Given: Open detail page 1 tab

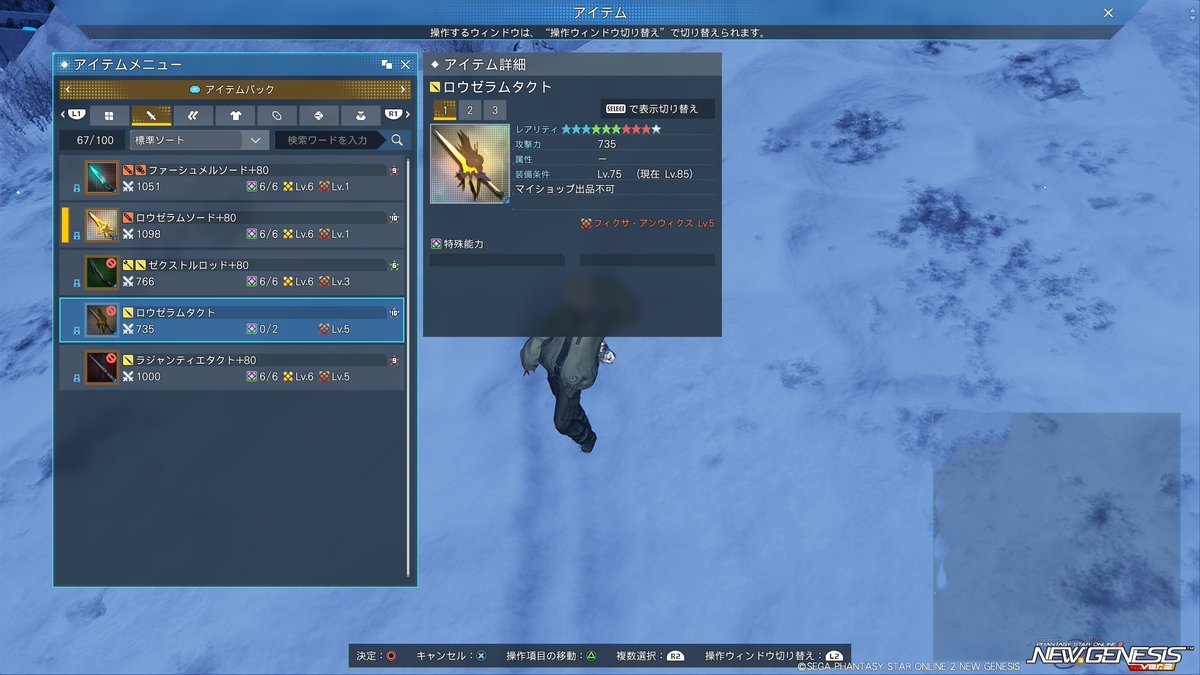Looking at the screenshot, I should 445,110.
